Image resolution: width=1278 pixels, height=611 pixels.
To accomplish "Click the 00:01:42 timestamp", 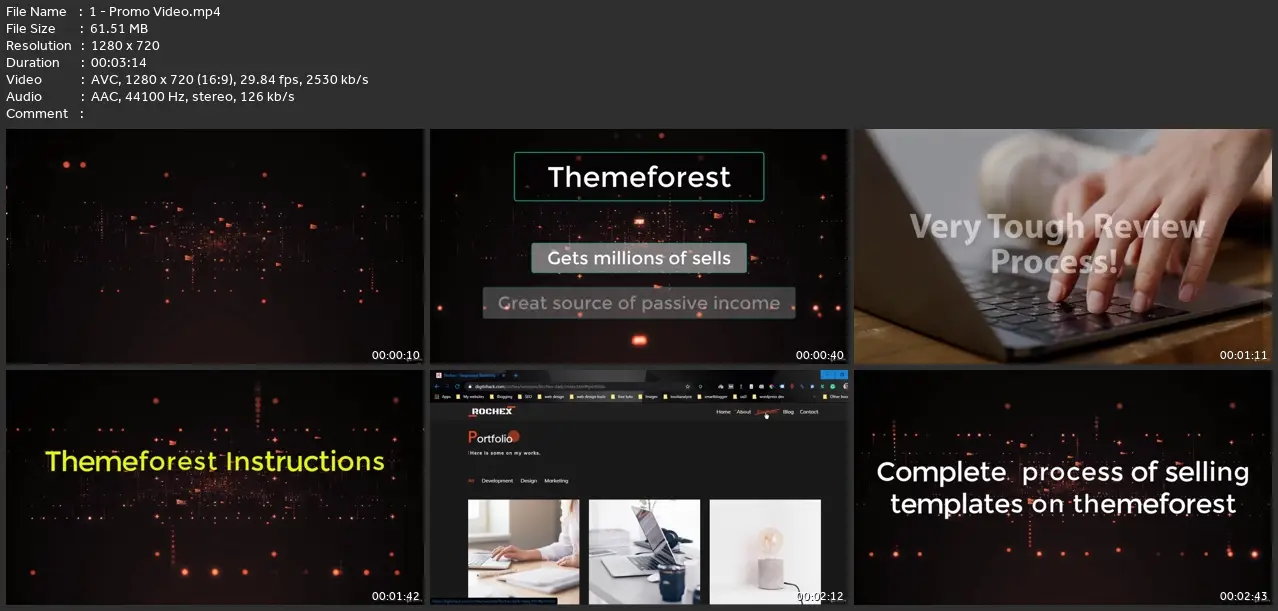I will [396, 597].
